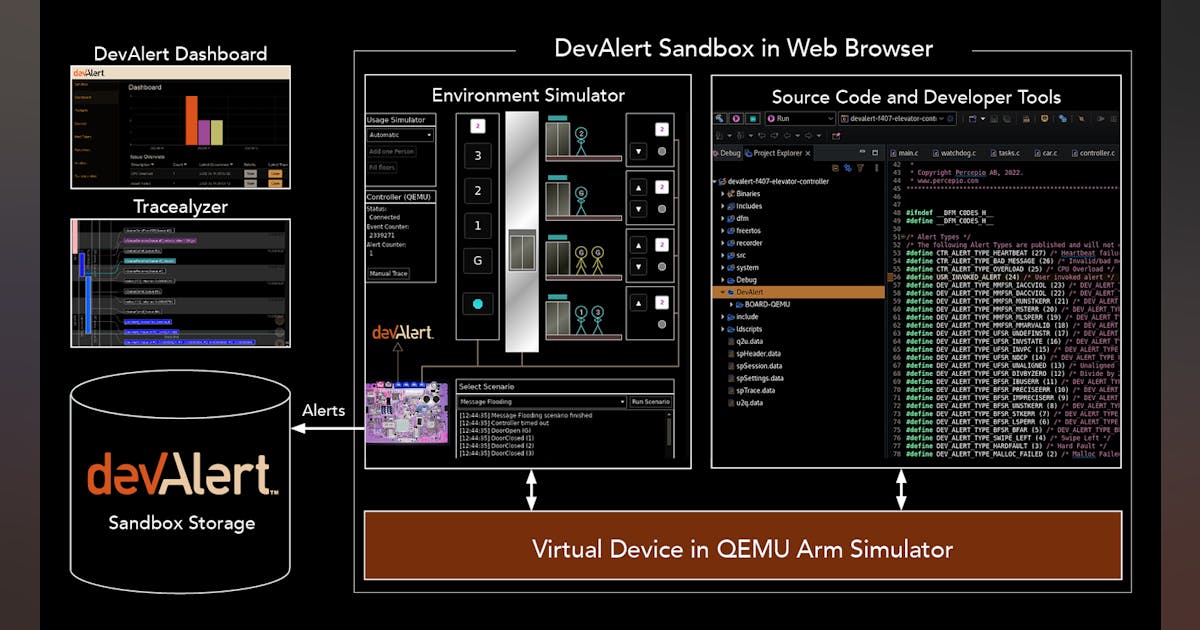Select ground floor G on elevator panel
Screen dimensions: 1200x630
[x=478, y=261]
